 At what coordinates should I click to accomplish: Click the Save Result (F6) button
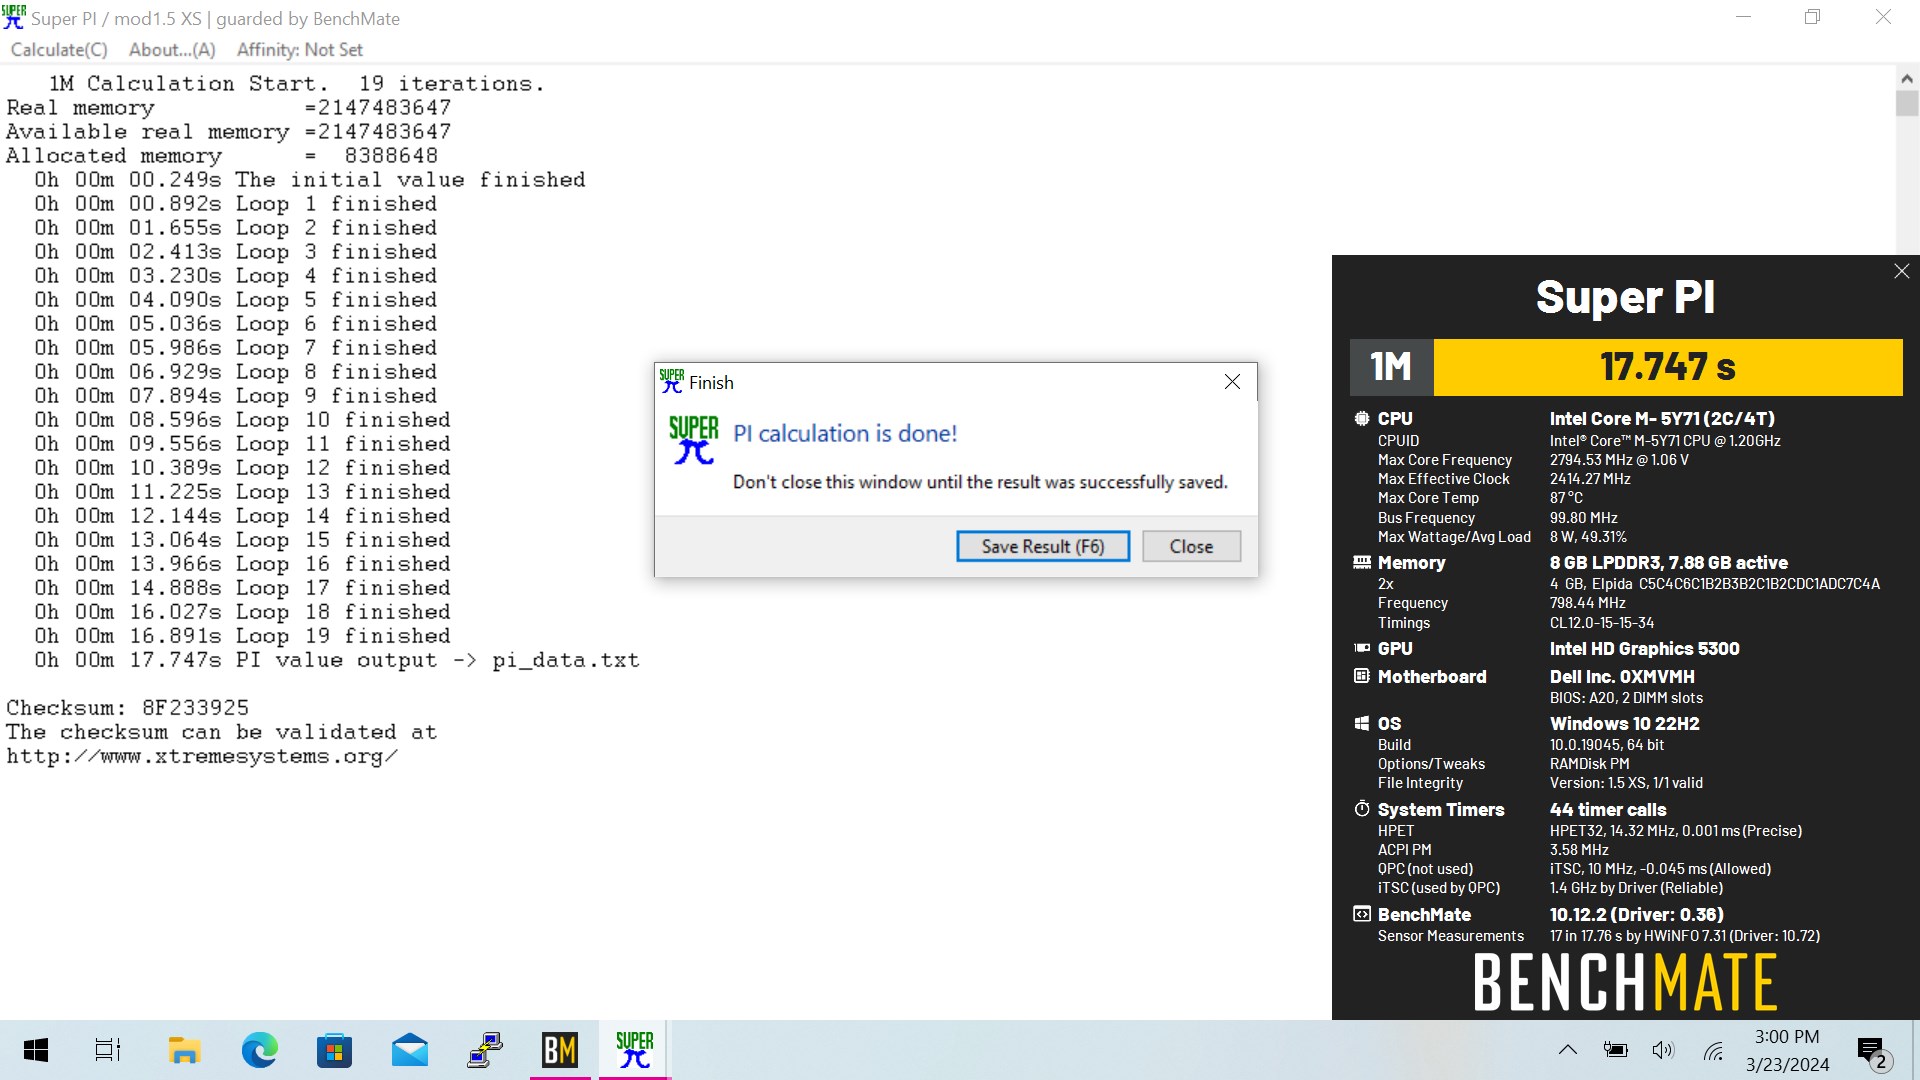[1043, 546]
